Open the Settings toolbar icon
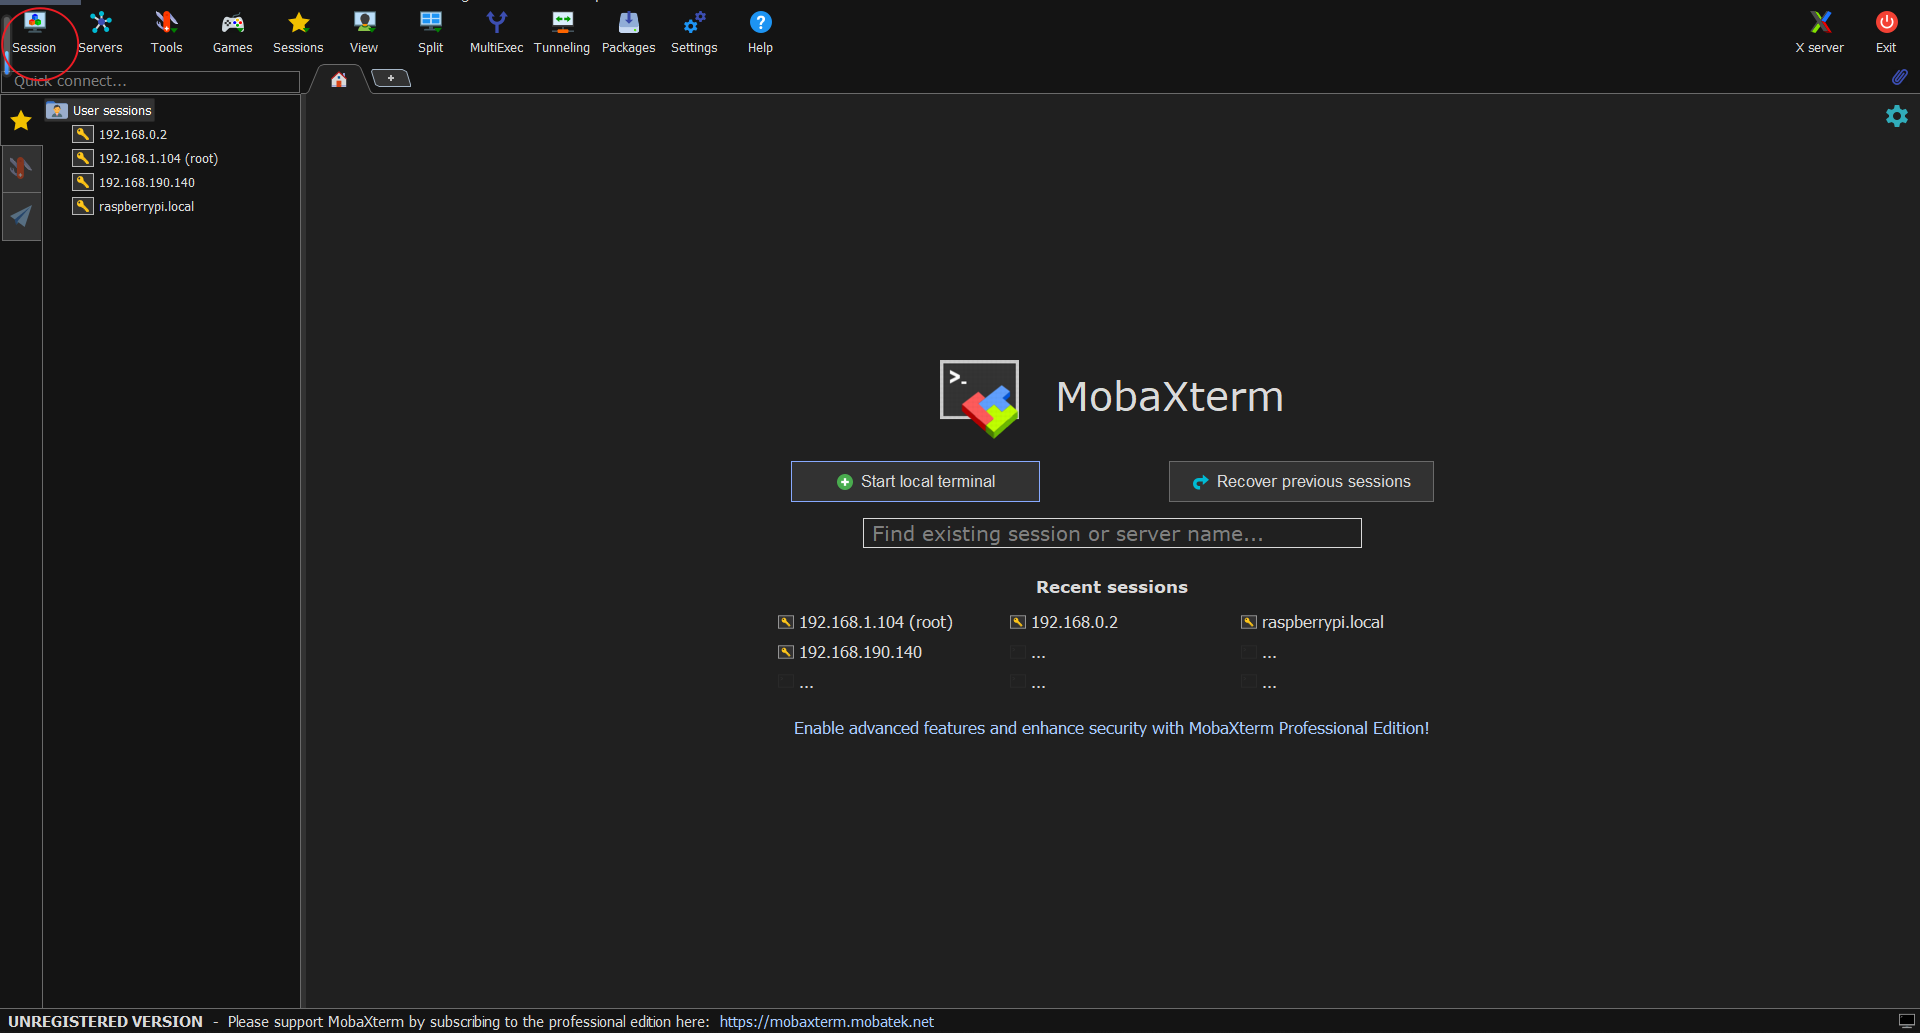 pos(694,32)
